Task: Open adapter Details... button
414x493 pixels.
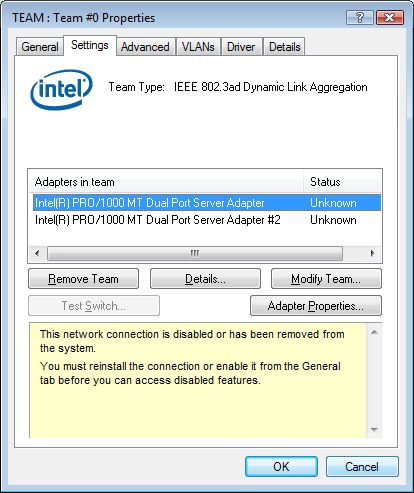Action: coord(205,279)
